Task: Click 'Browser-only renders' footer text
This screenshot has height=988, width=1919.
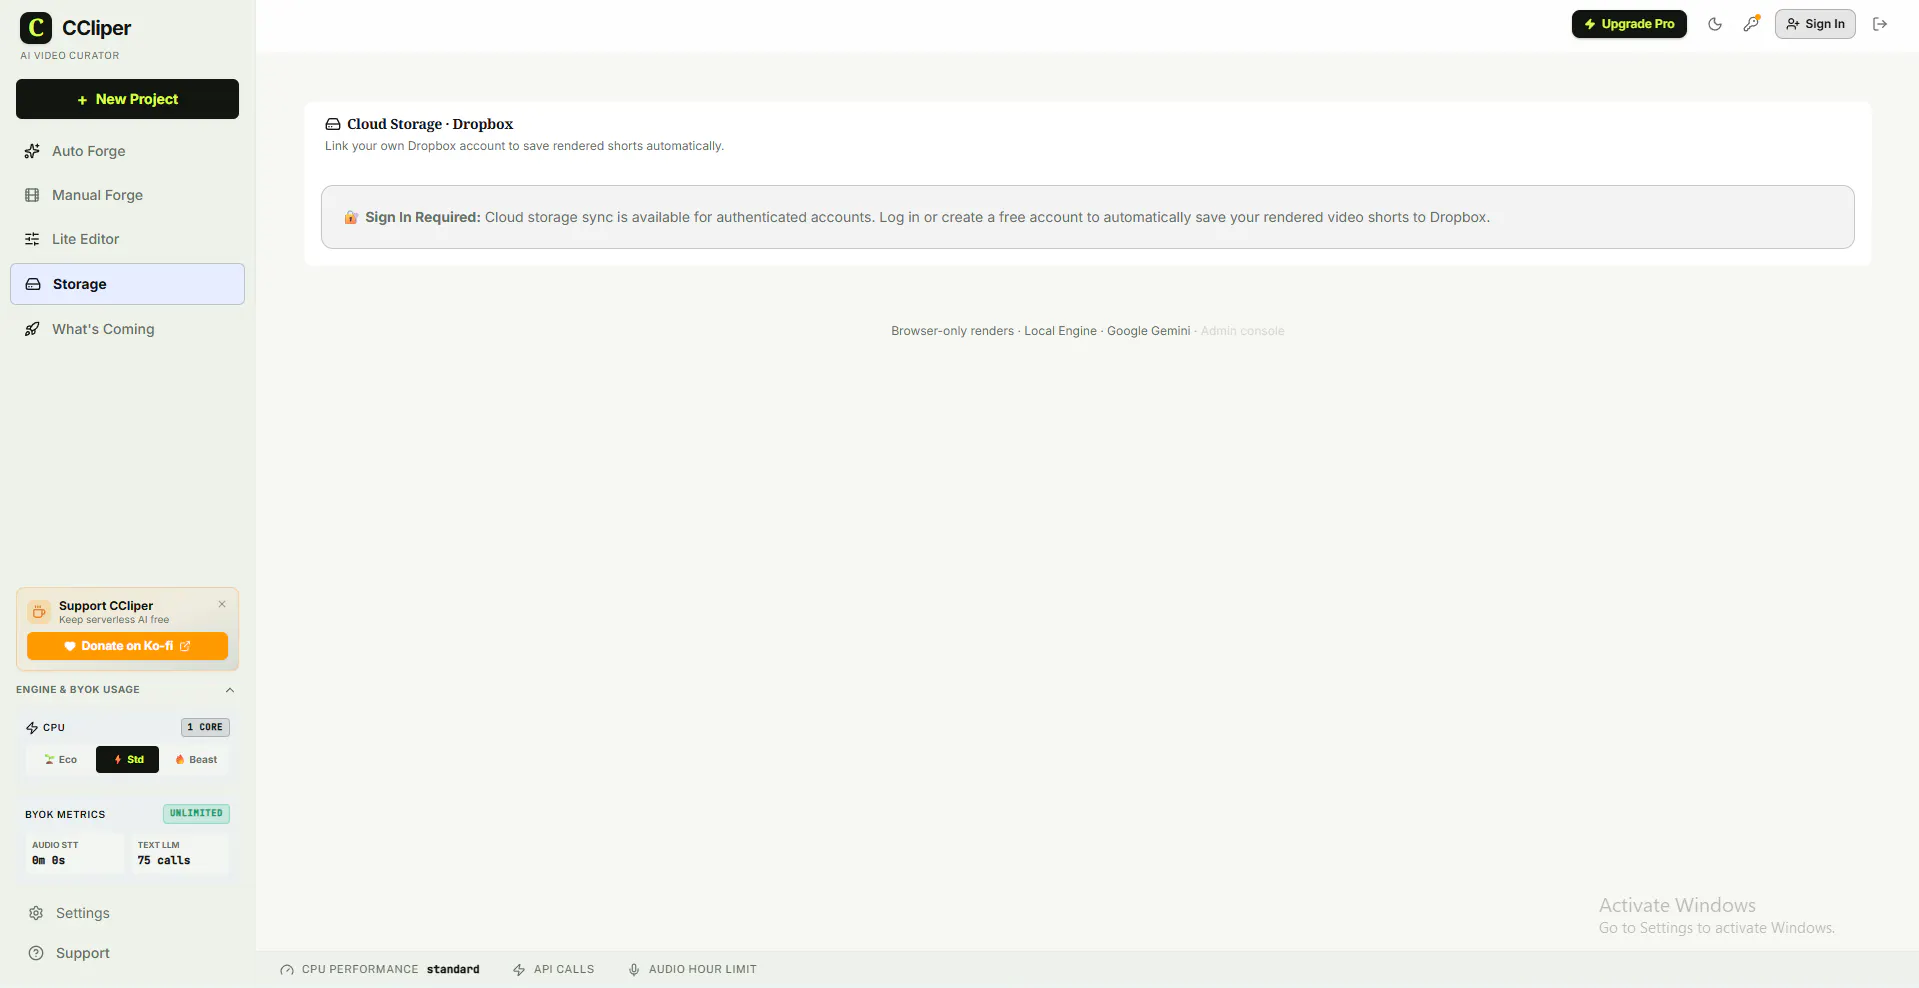Action: coord(952,331)
